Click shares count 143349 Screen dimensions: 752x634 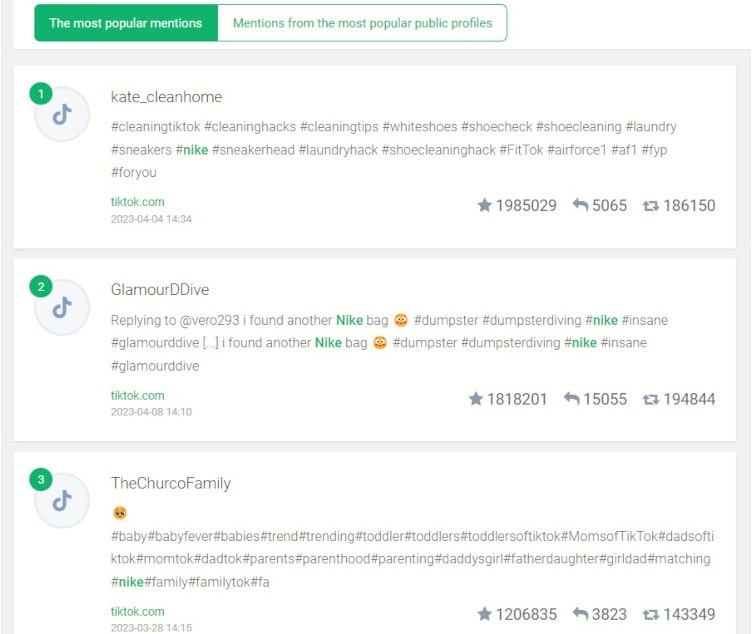689,614
